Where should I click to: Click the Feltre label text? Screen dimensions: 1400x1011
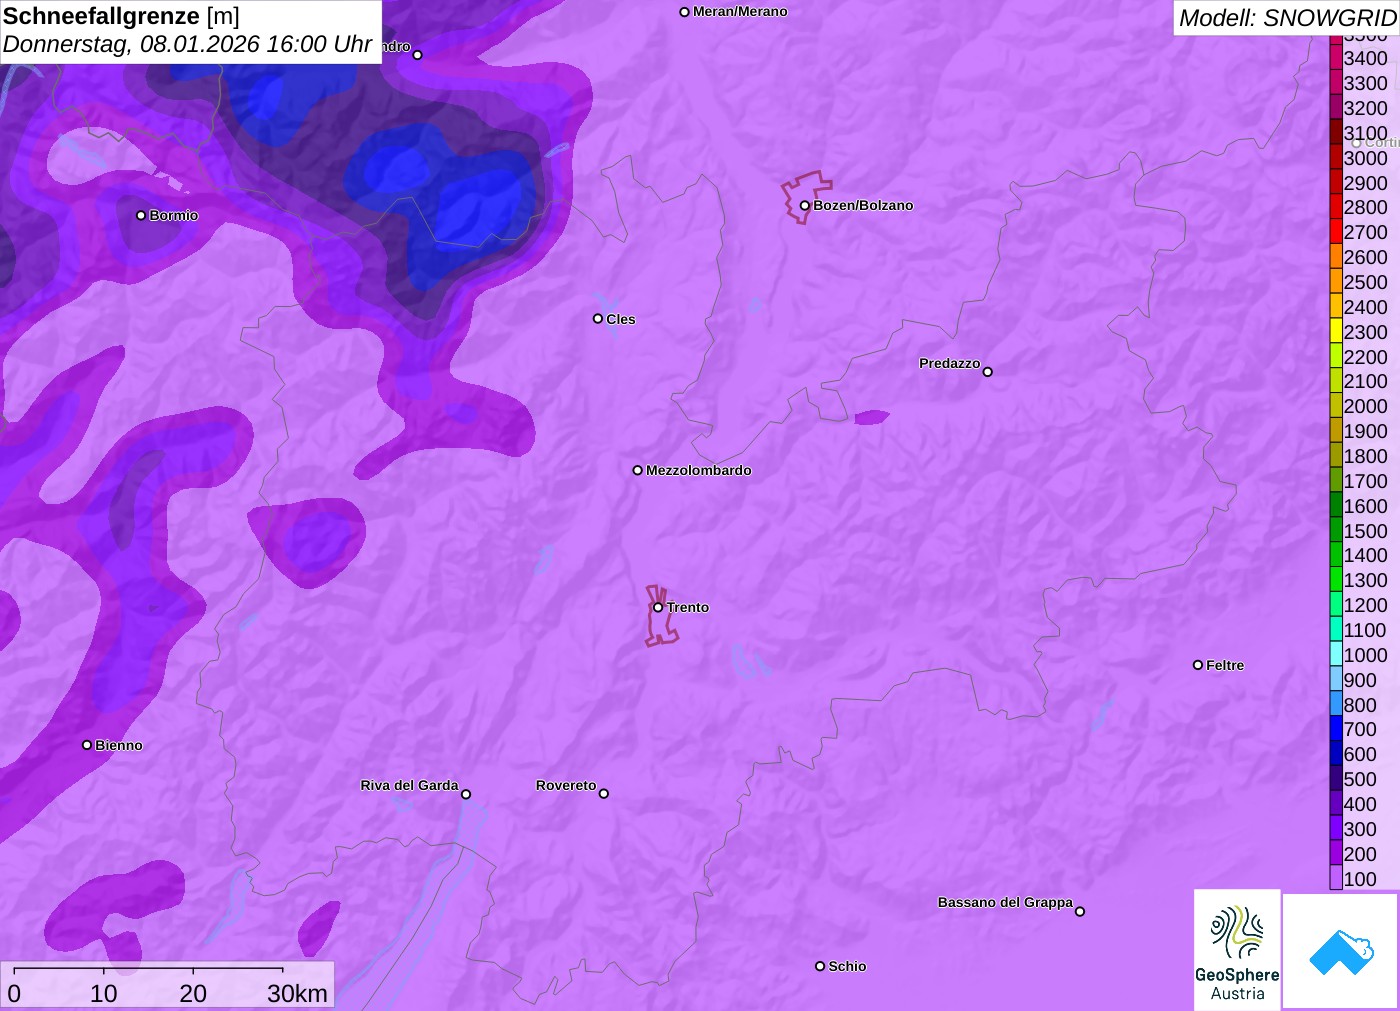1225,665
